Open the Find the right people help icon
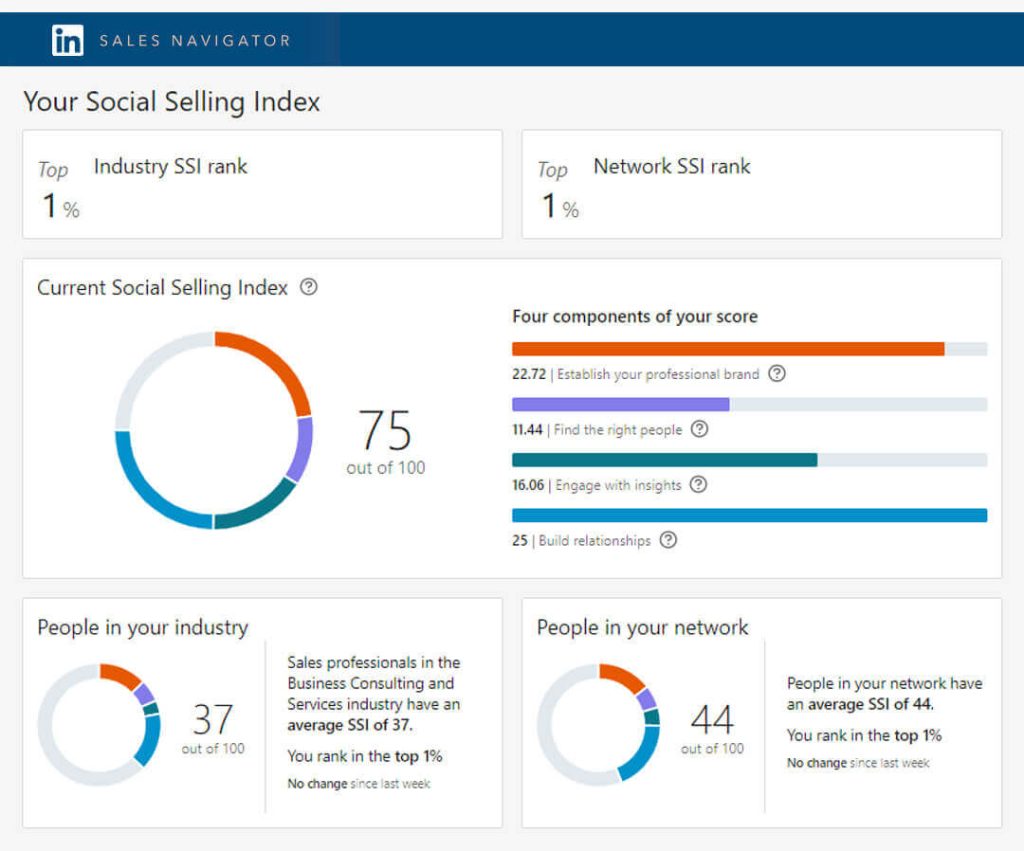Viewport: 1024px width, 851px height. coord(700,429)
